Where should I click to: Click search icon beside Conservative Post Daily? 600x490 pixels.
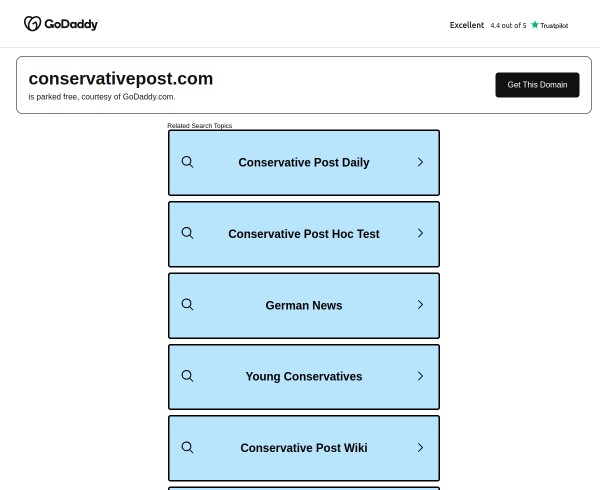click(x=187, y=162)
